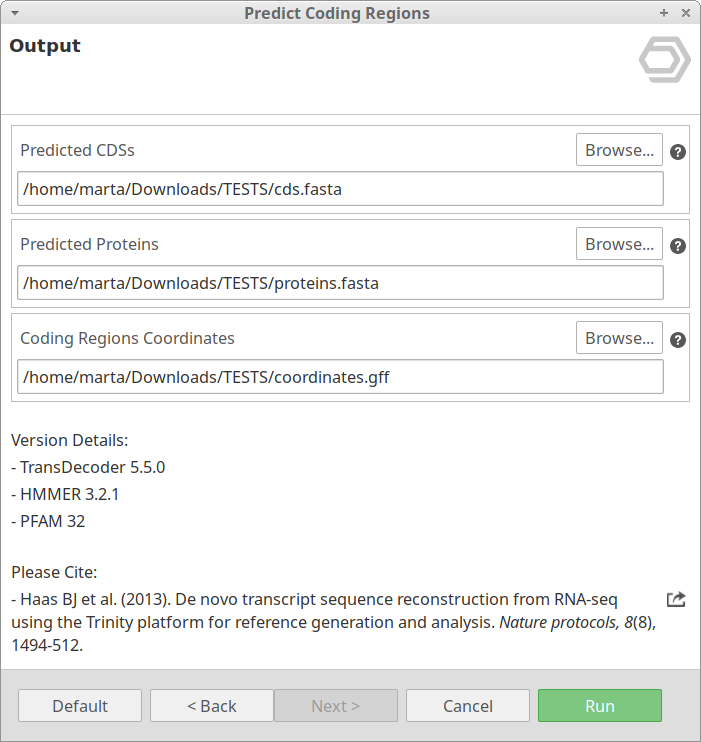Click the proteins.fasta path field
Screen dimensions: 701x742
340,283
